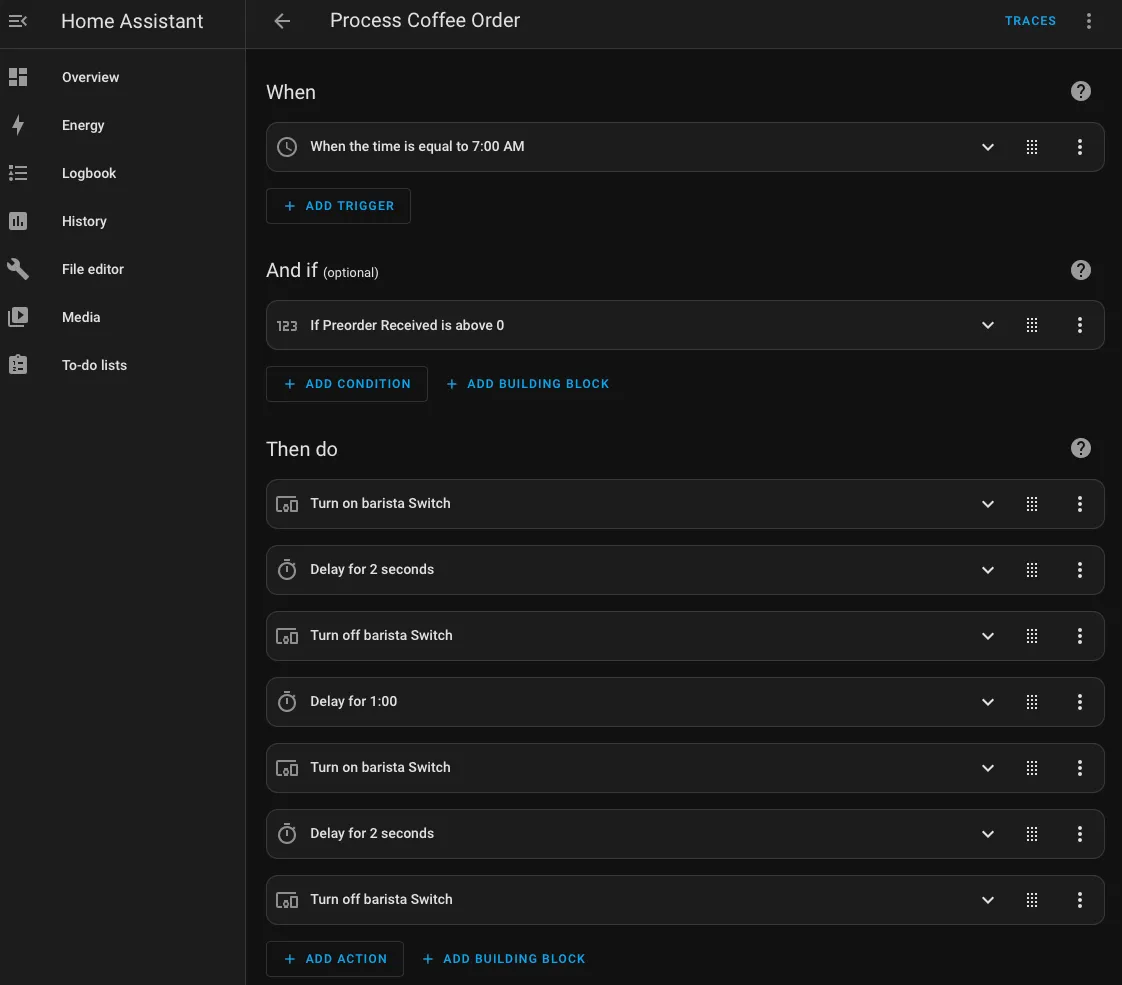Collapse the sidebar with the hamburger icon
The width and height of the screenshot is (1122, 985).
point(18,21)
